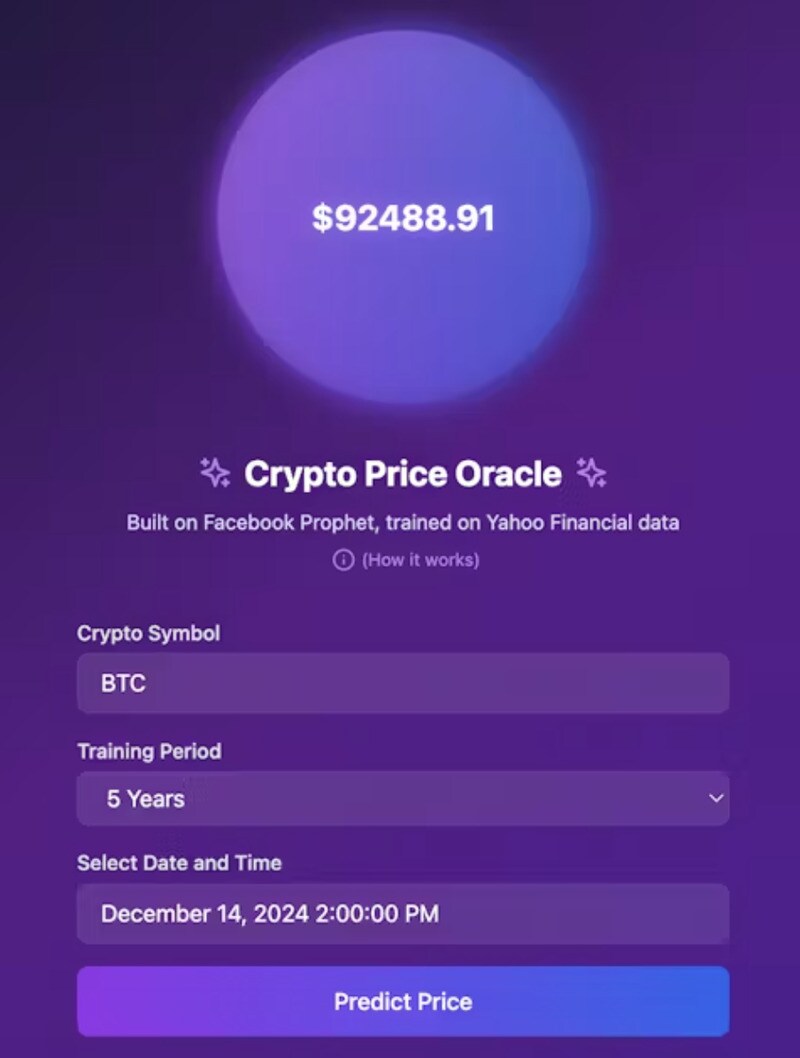This screenshot has height=1058, width=800.
Task: Click the sparkle icon left of the title
Action: tap(215, 472)
